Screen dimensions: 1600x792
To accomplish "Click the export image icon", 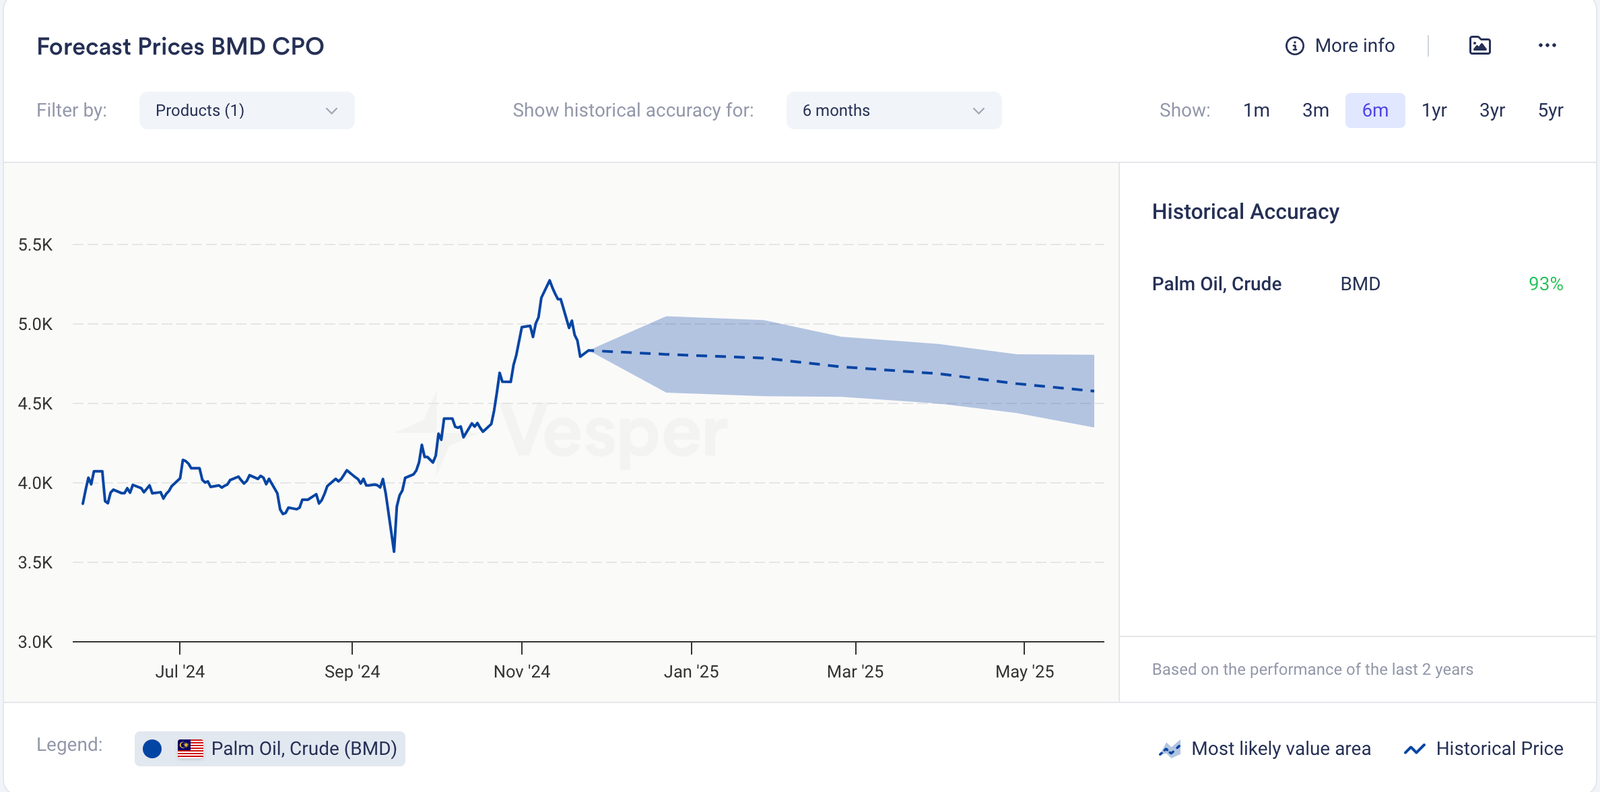I will click(x=1480, y=45).
